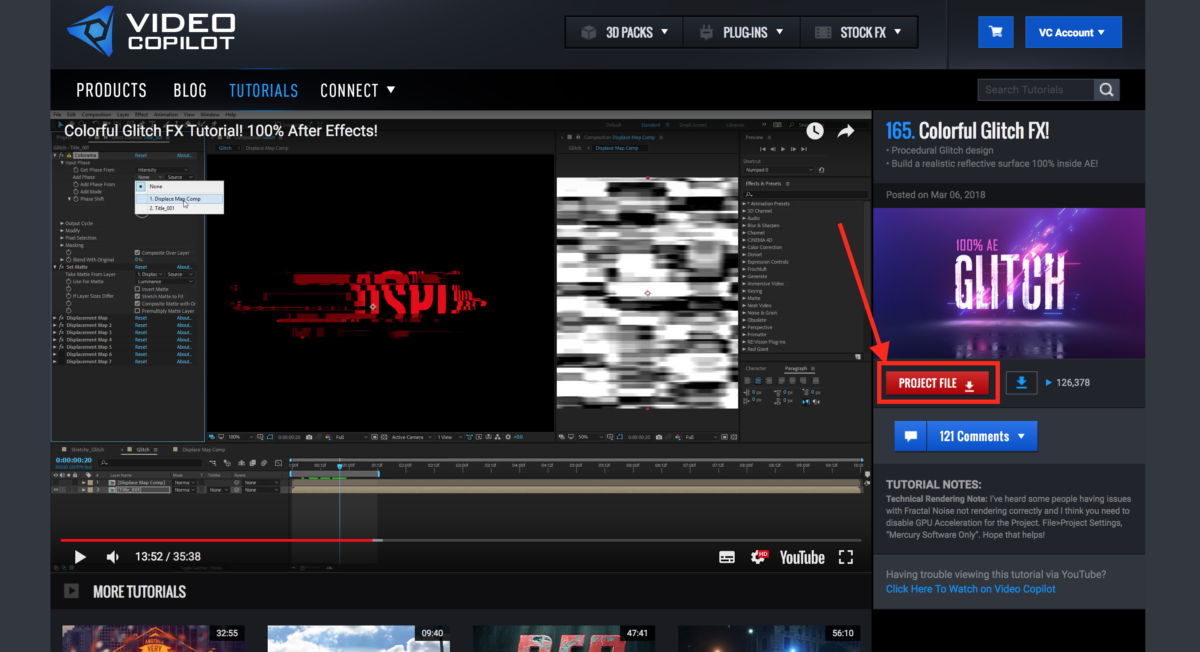Click the YouTube share arrow icon
Screen dimensions: 1200x652
[x=846, y=131]
